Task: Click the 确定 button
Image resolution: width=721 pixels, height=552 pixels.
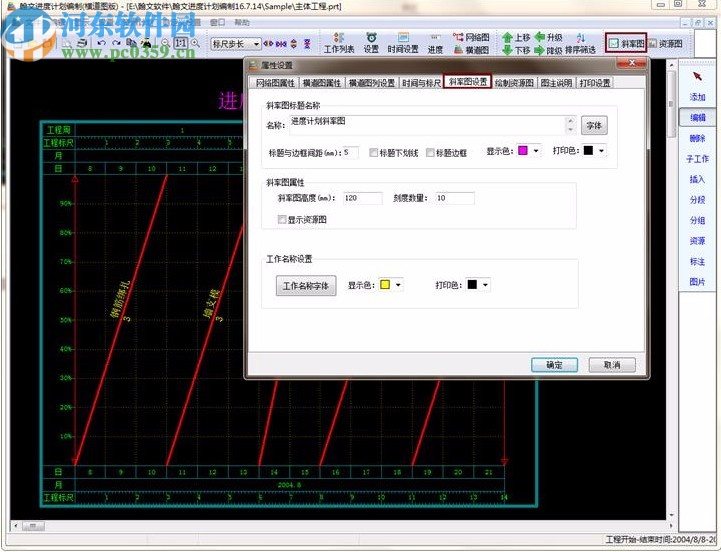Action: 554,365
